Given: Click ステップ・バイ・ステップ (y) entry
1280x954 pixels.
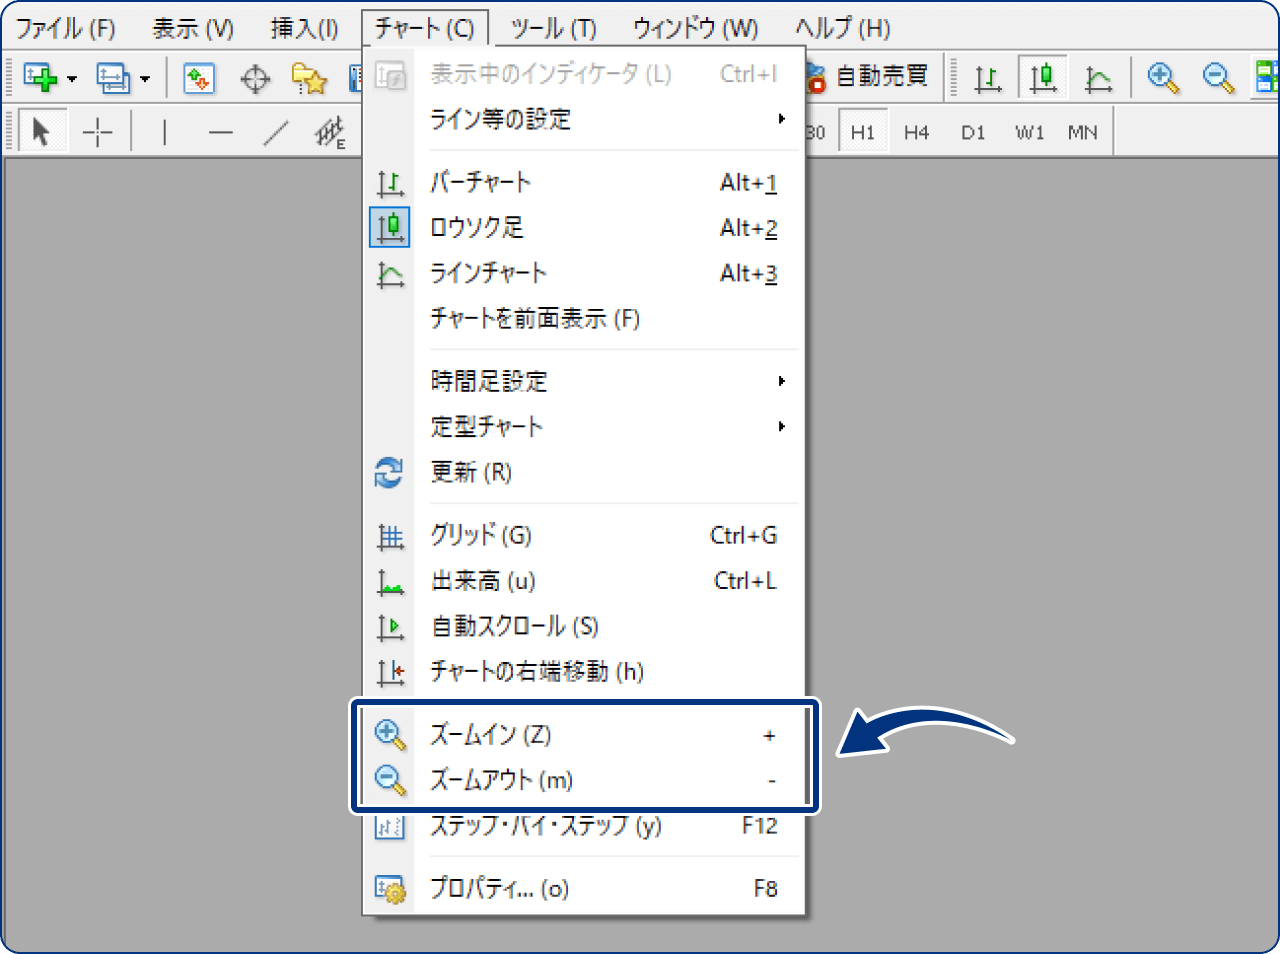Looking at the screenshot, I should point(584,826).
